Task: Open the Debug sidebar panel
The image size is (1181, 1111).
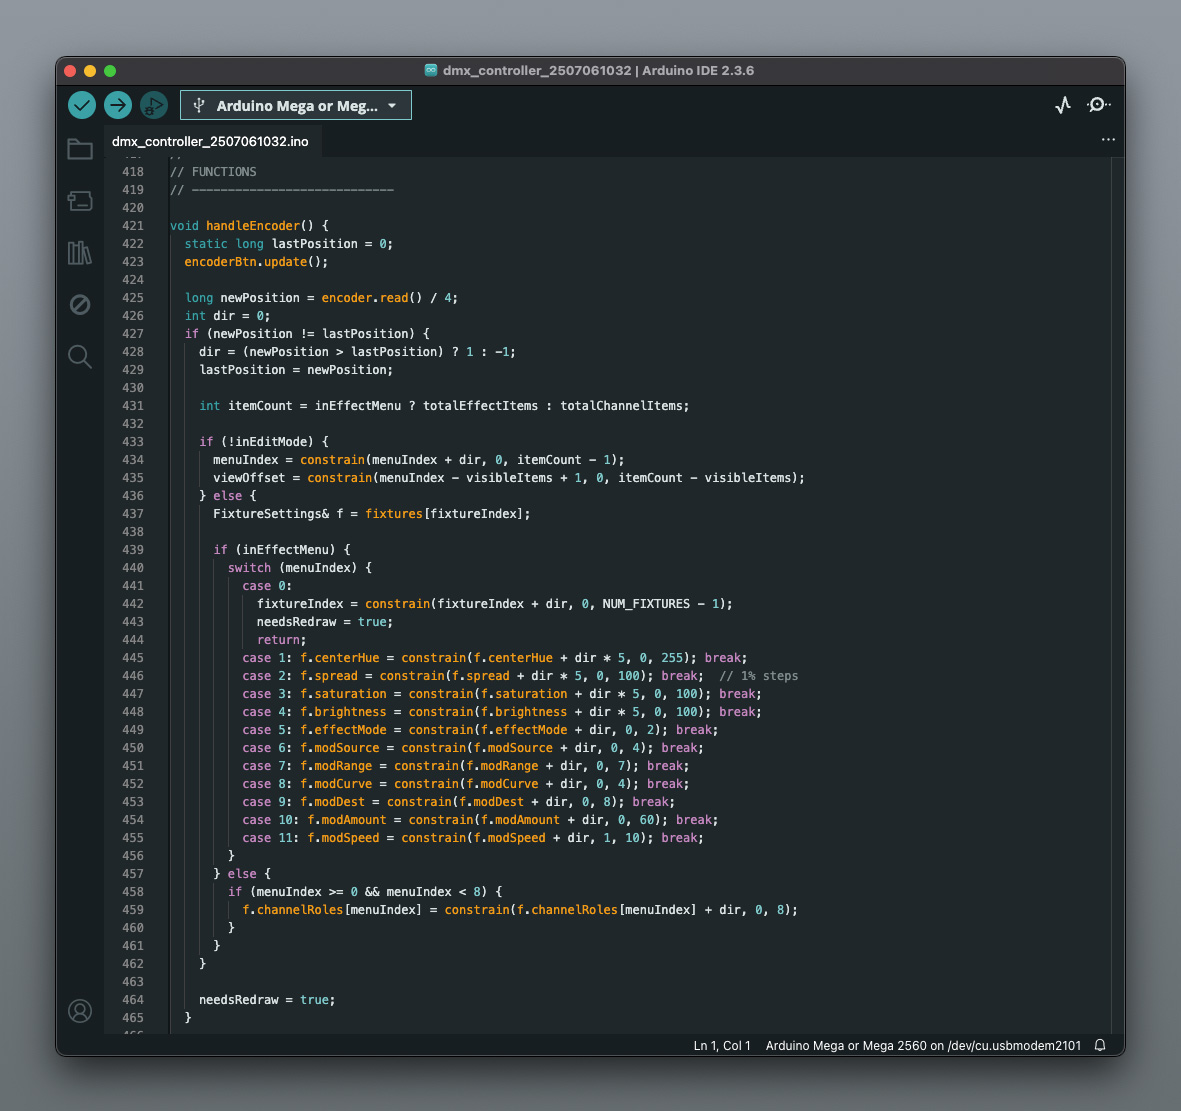Action: click(80, 305)
